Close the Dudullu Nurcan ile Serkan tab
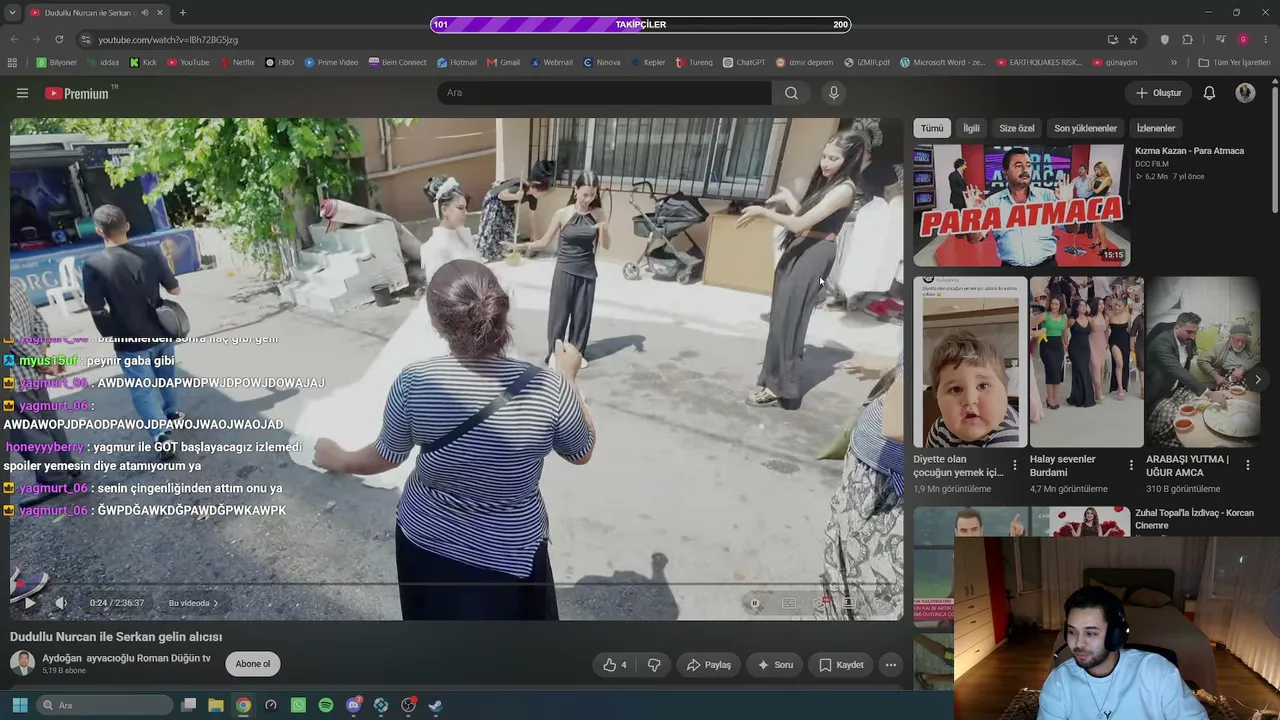 (x=160, y=13)
